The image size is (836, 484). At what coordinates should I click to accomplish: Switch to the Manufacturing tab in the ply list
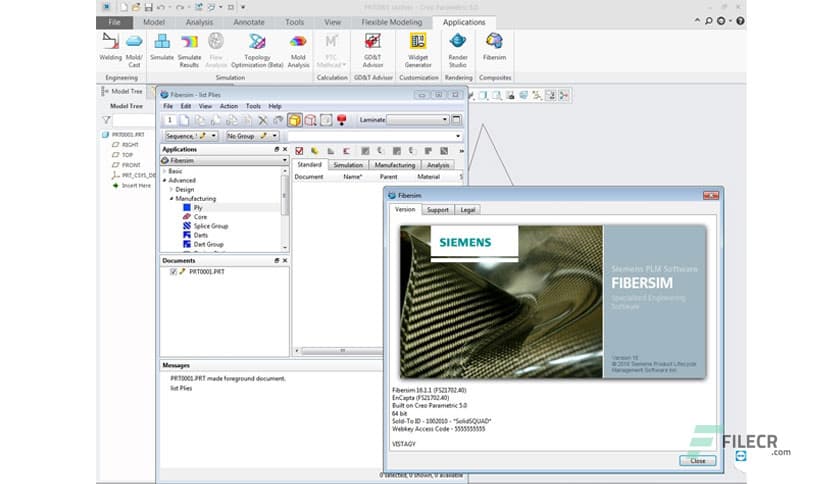tap(395, 165)
